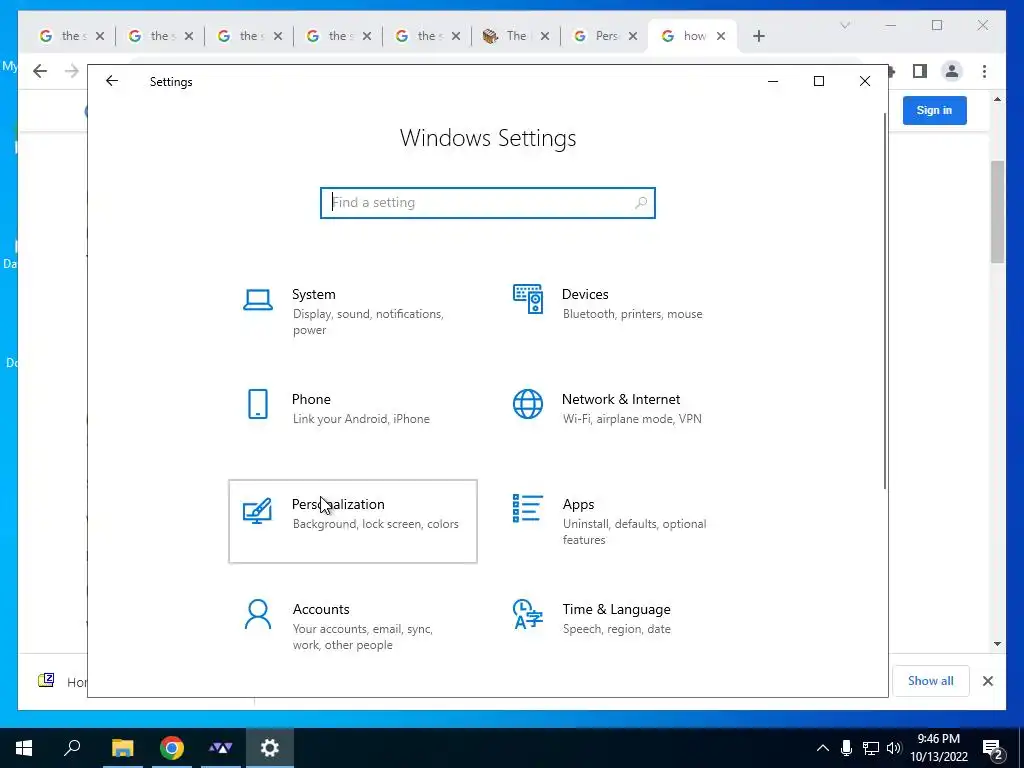Viewport: 1024px width, 768px height.
Task: Click the search magnifier in Find a setting
Action: 641,202
